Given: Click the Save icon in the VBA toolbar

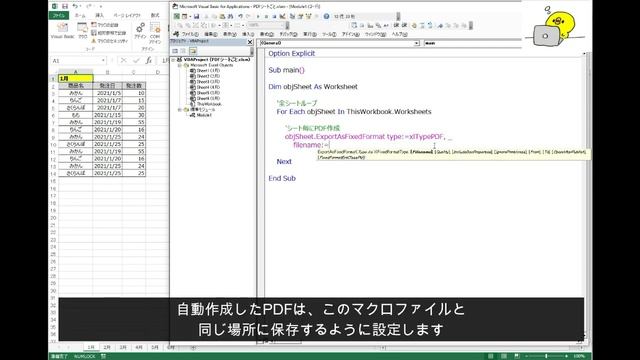Looking at the screenshot, I should [196, 16].
